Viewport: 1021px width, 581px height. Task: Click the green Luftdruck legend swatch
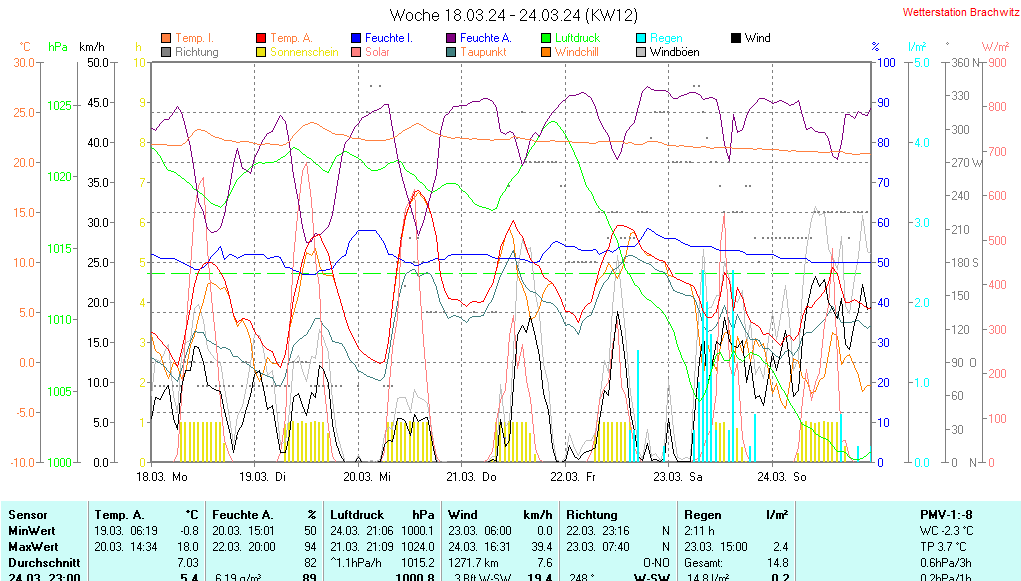(546, 38)
